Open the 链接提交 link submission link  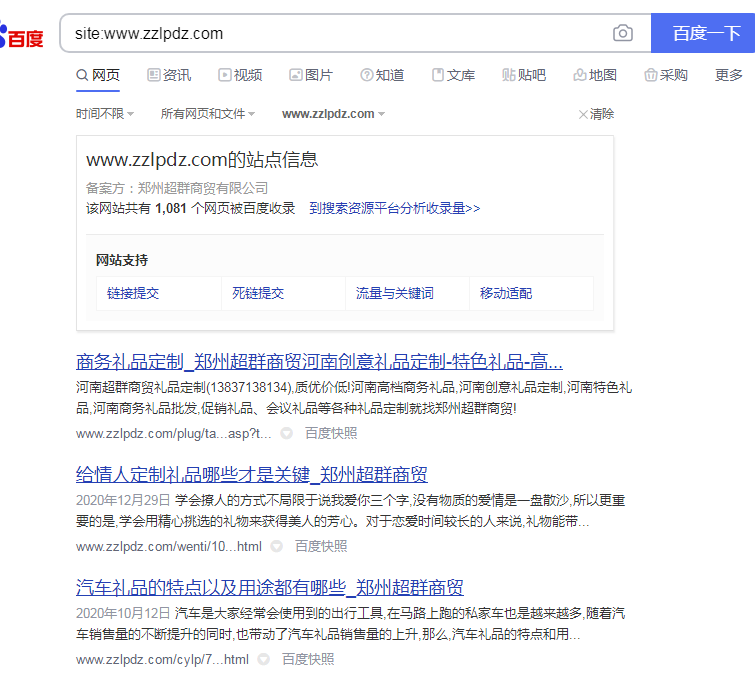[133, 293]
